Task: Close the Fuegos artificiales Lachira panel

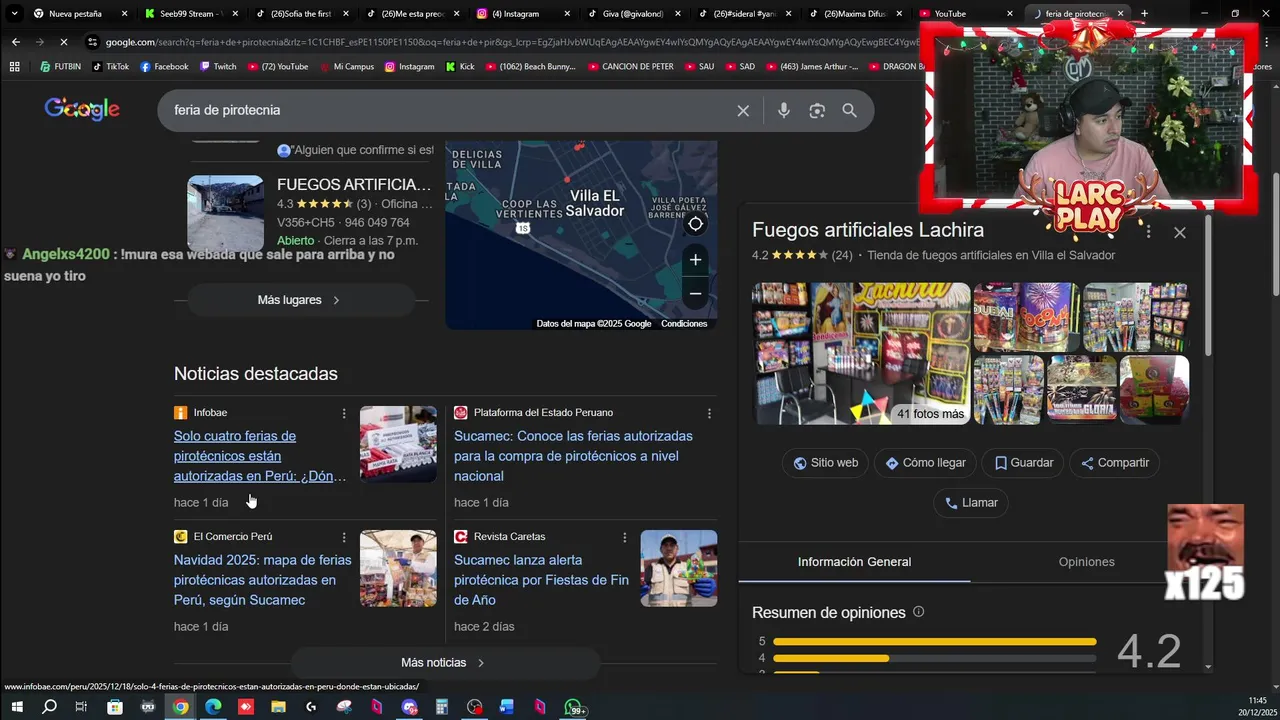Action: 1180,232
